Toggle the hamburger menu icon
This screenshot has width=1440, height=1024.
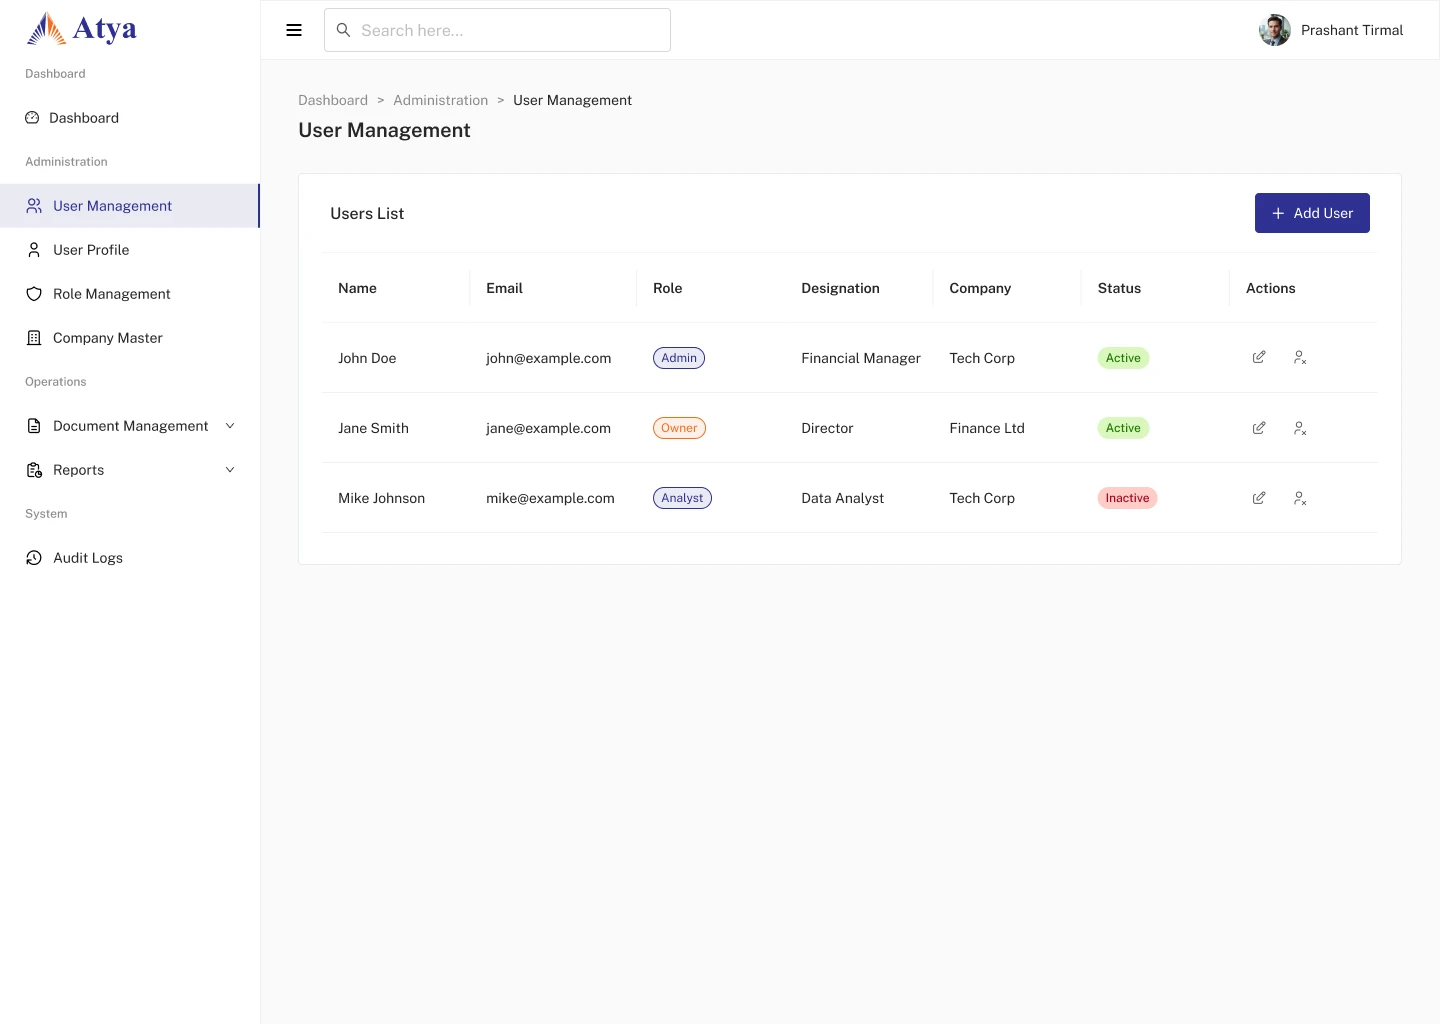294,30
